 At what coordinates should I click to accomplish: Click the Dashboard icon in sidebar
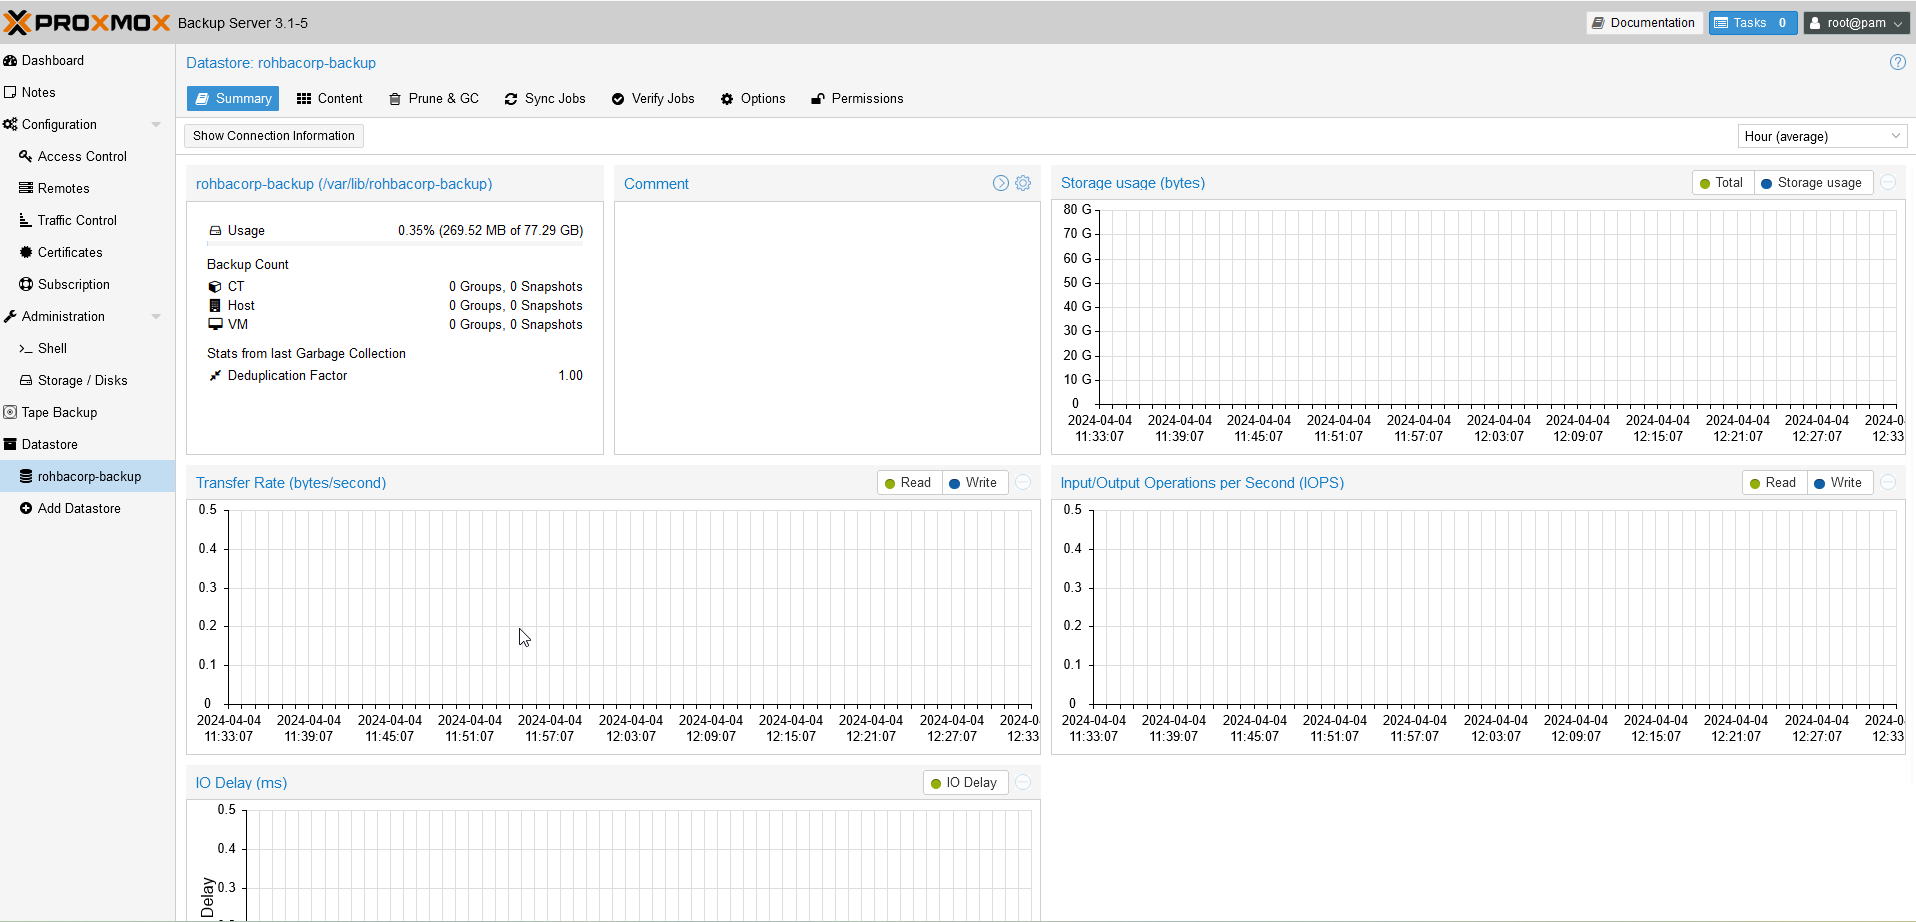click(10, 60)
